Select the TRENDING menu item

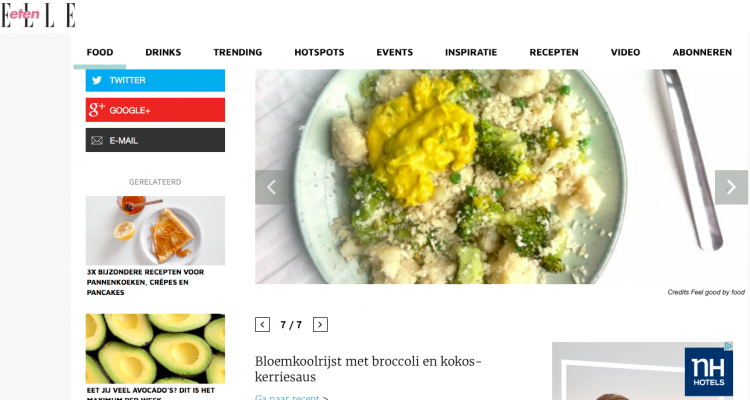(238, 52)
